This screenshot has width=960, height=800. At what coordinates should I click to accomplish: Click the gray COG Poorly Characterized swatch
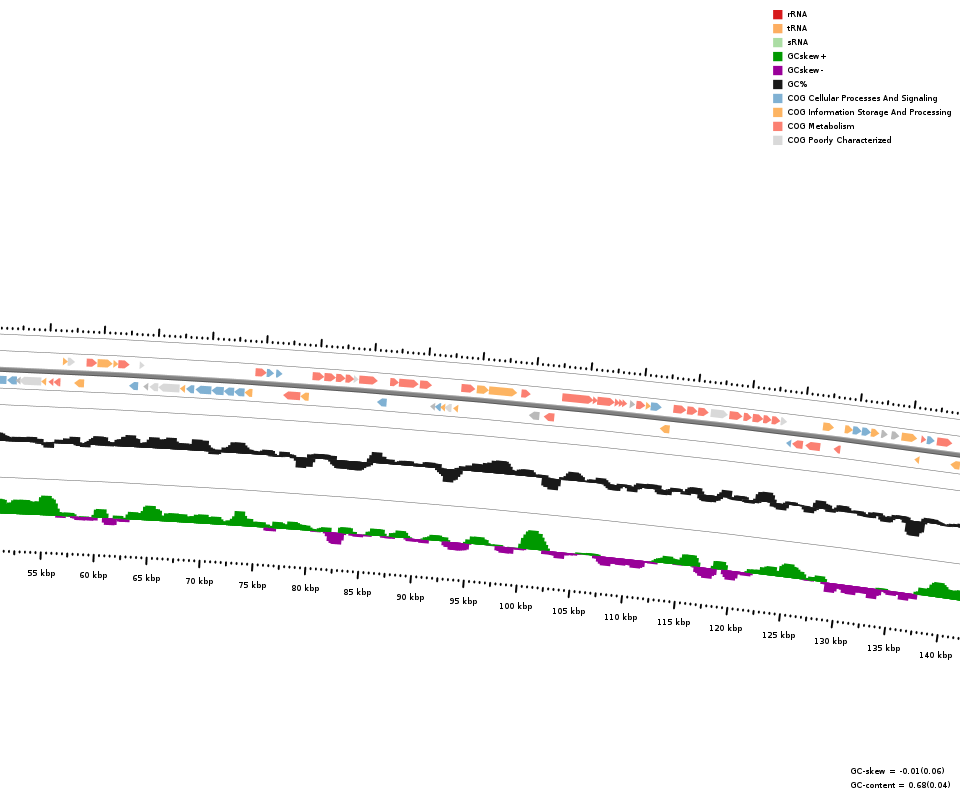tap(777, 140)
